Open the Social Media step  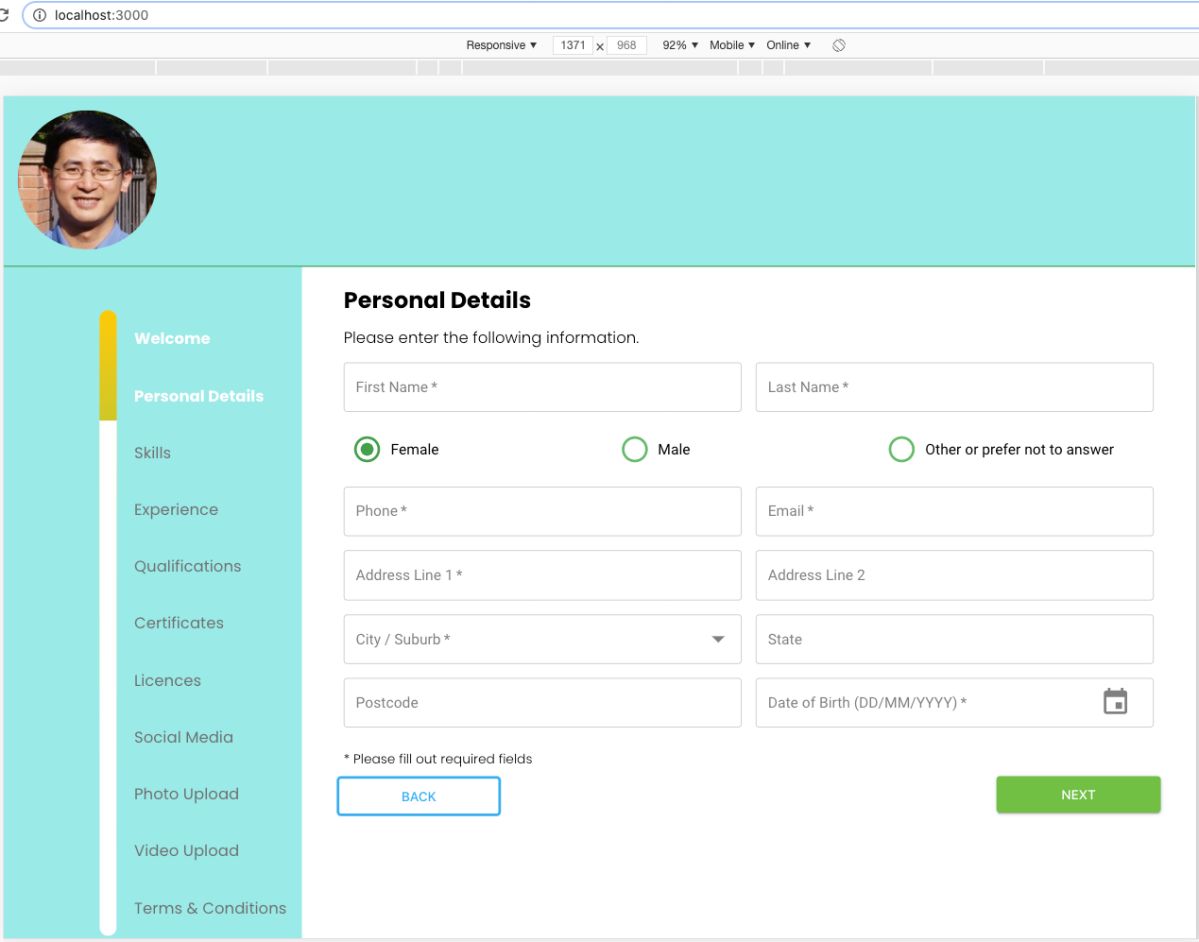tap(184, 737)
